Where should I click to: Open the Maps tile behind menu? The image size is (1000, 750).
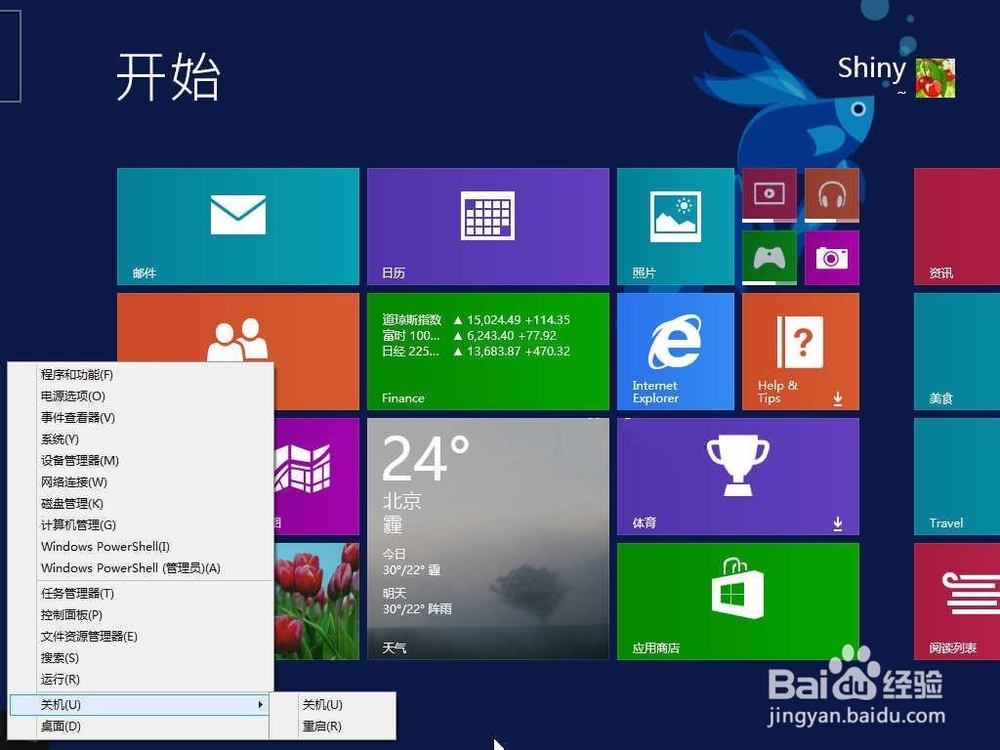tap(316, 476)
